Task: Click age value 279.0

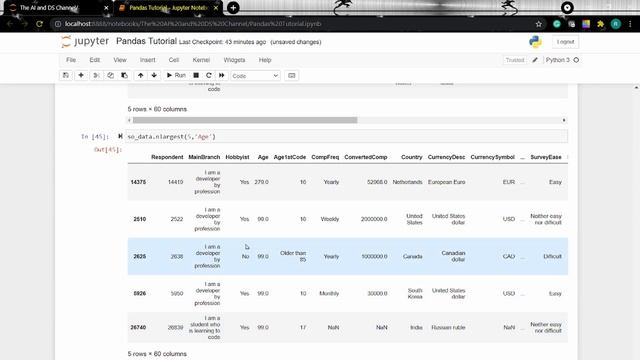Action: pos(261,182)
